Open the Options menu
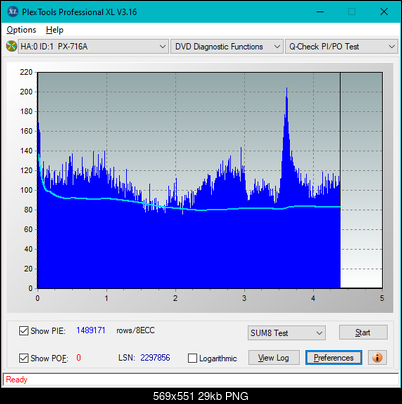 [21, 30]
